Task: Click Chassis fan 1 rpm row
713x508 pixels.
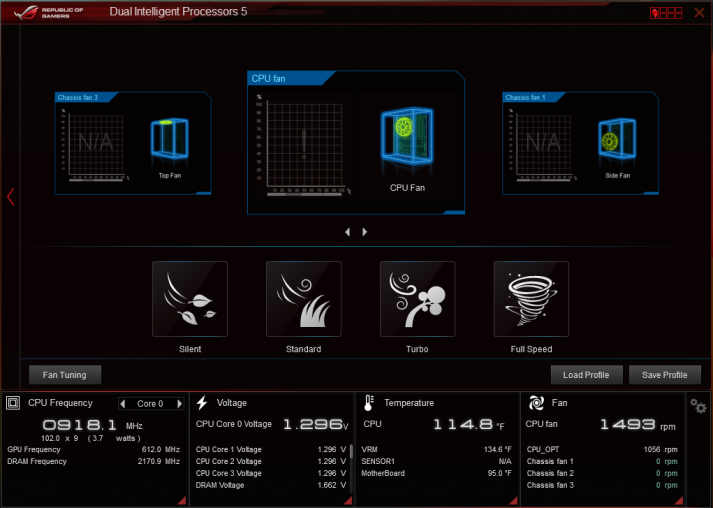Action: (602, 461)
